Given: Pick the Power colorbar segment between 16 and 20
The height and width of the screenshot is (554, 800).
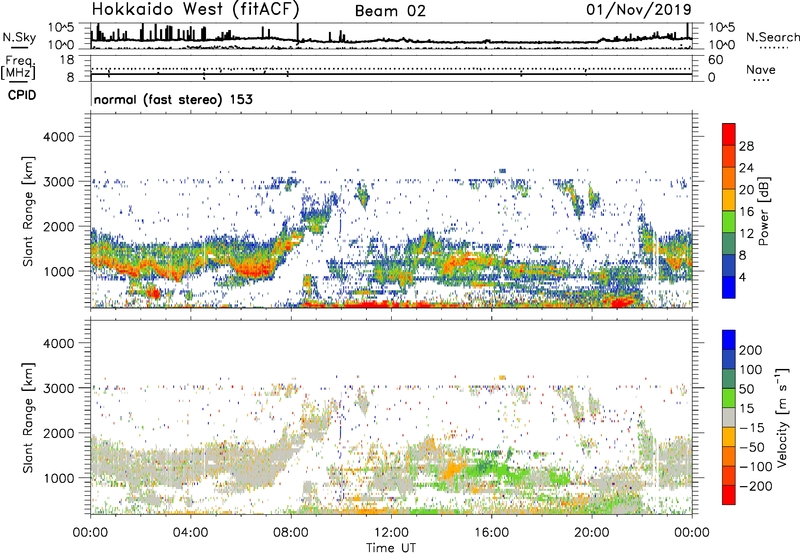Looking at the screenshot, I should 729,200.
